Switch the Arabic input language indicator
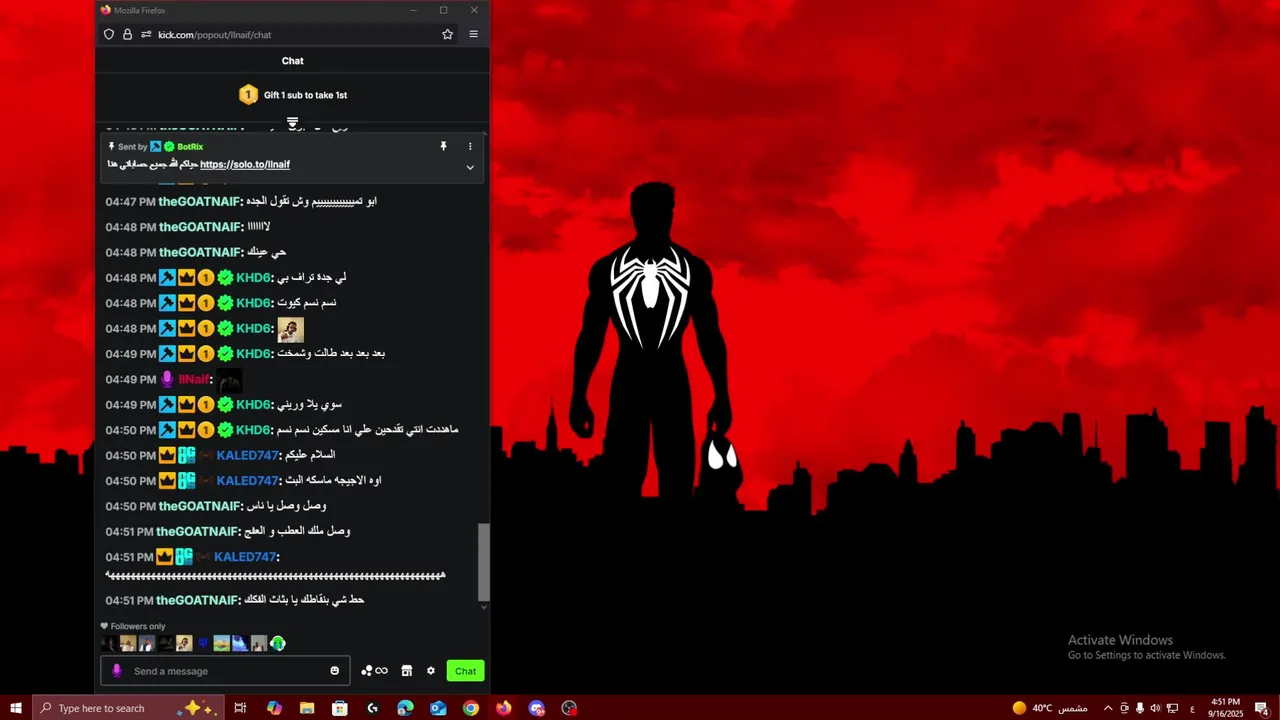Viewport: 1280px width, 720px height. click(1192, 708)
